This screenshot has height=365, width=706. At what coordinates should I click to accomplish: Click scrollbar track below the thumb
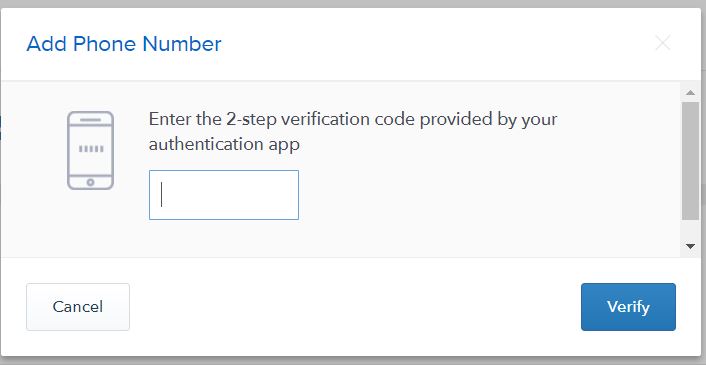690,229
